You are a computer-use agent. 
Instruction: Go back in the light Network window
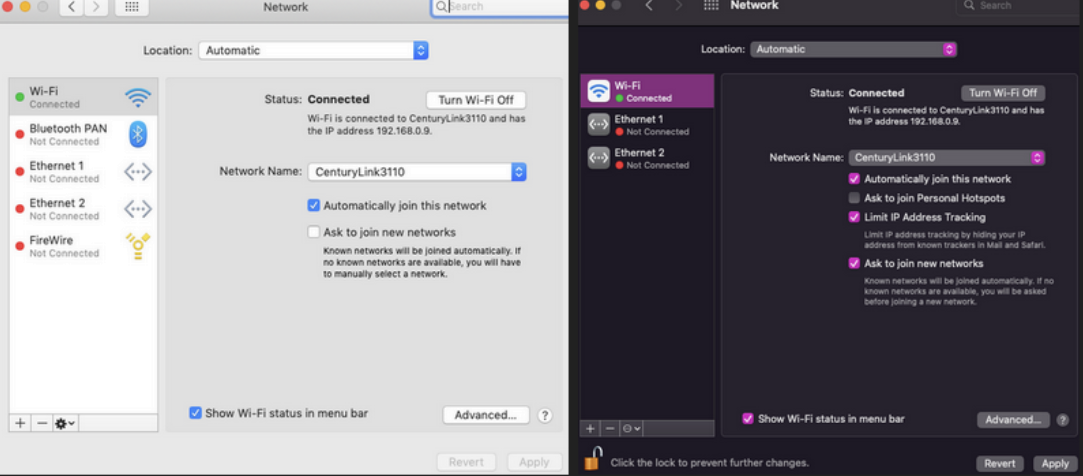click(x=71, y=7)
